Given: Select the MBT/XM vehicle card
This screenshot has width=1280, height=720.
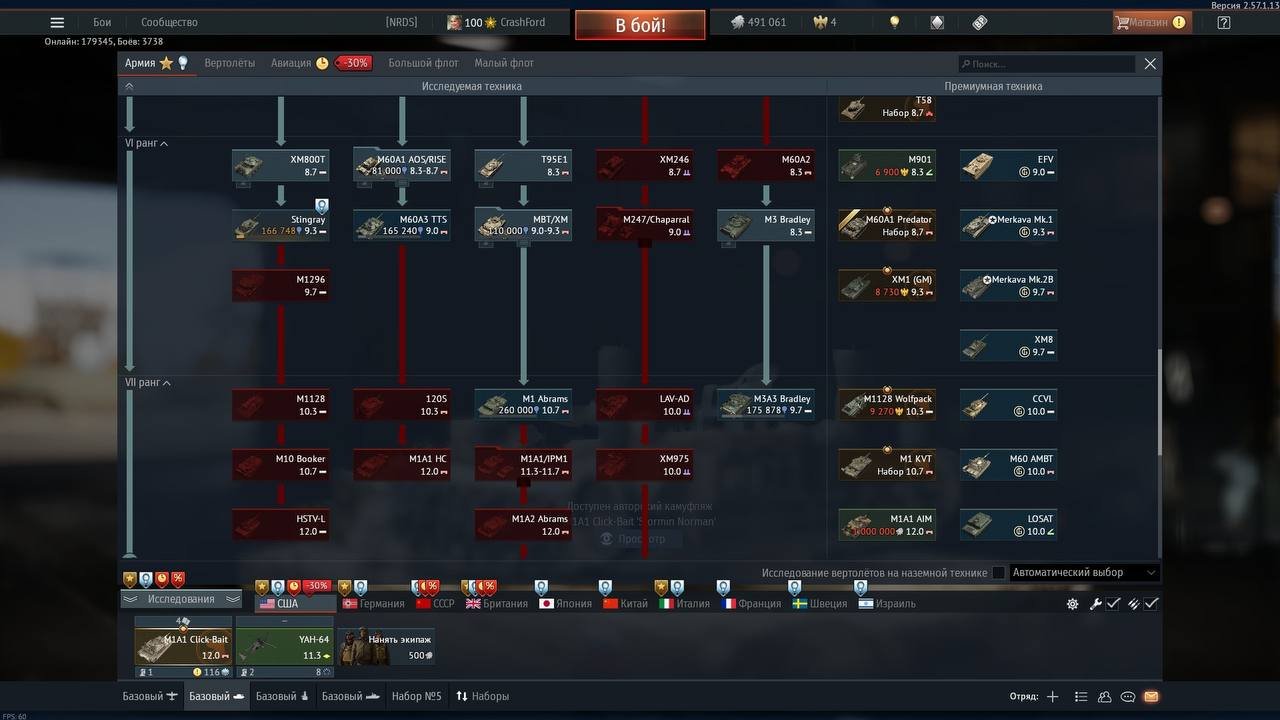Looking at the screenshot, I should (523, 225).
